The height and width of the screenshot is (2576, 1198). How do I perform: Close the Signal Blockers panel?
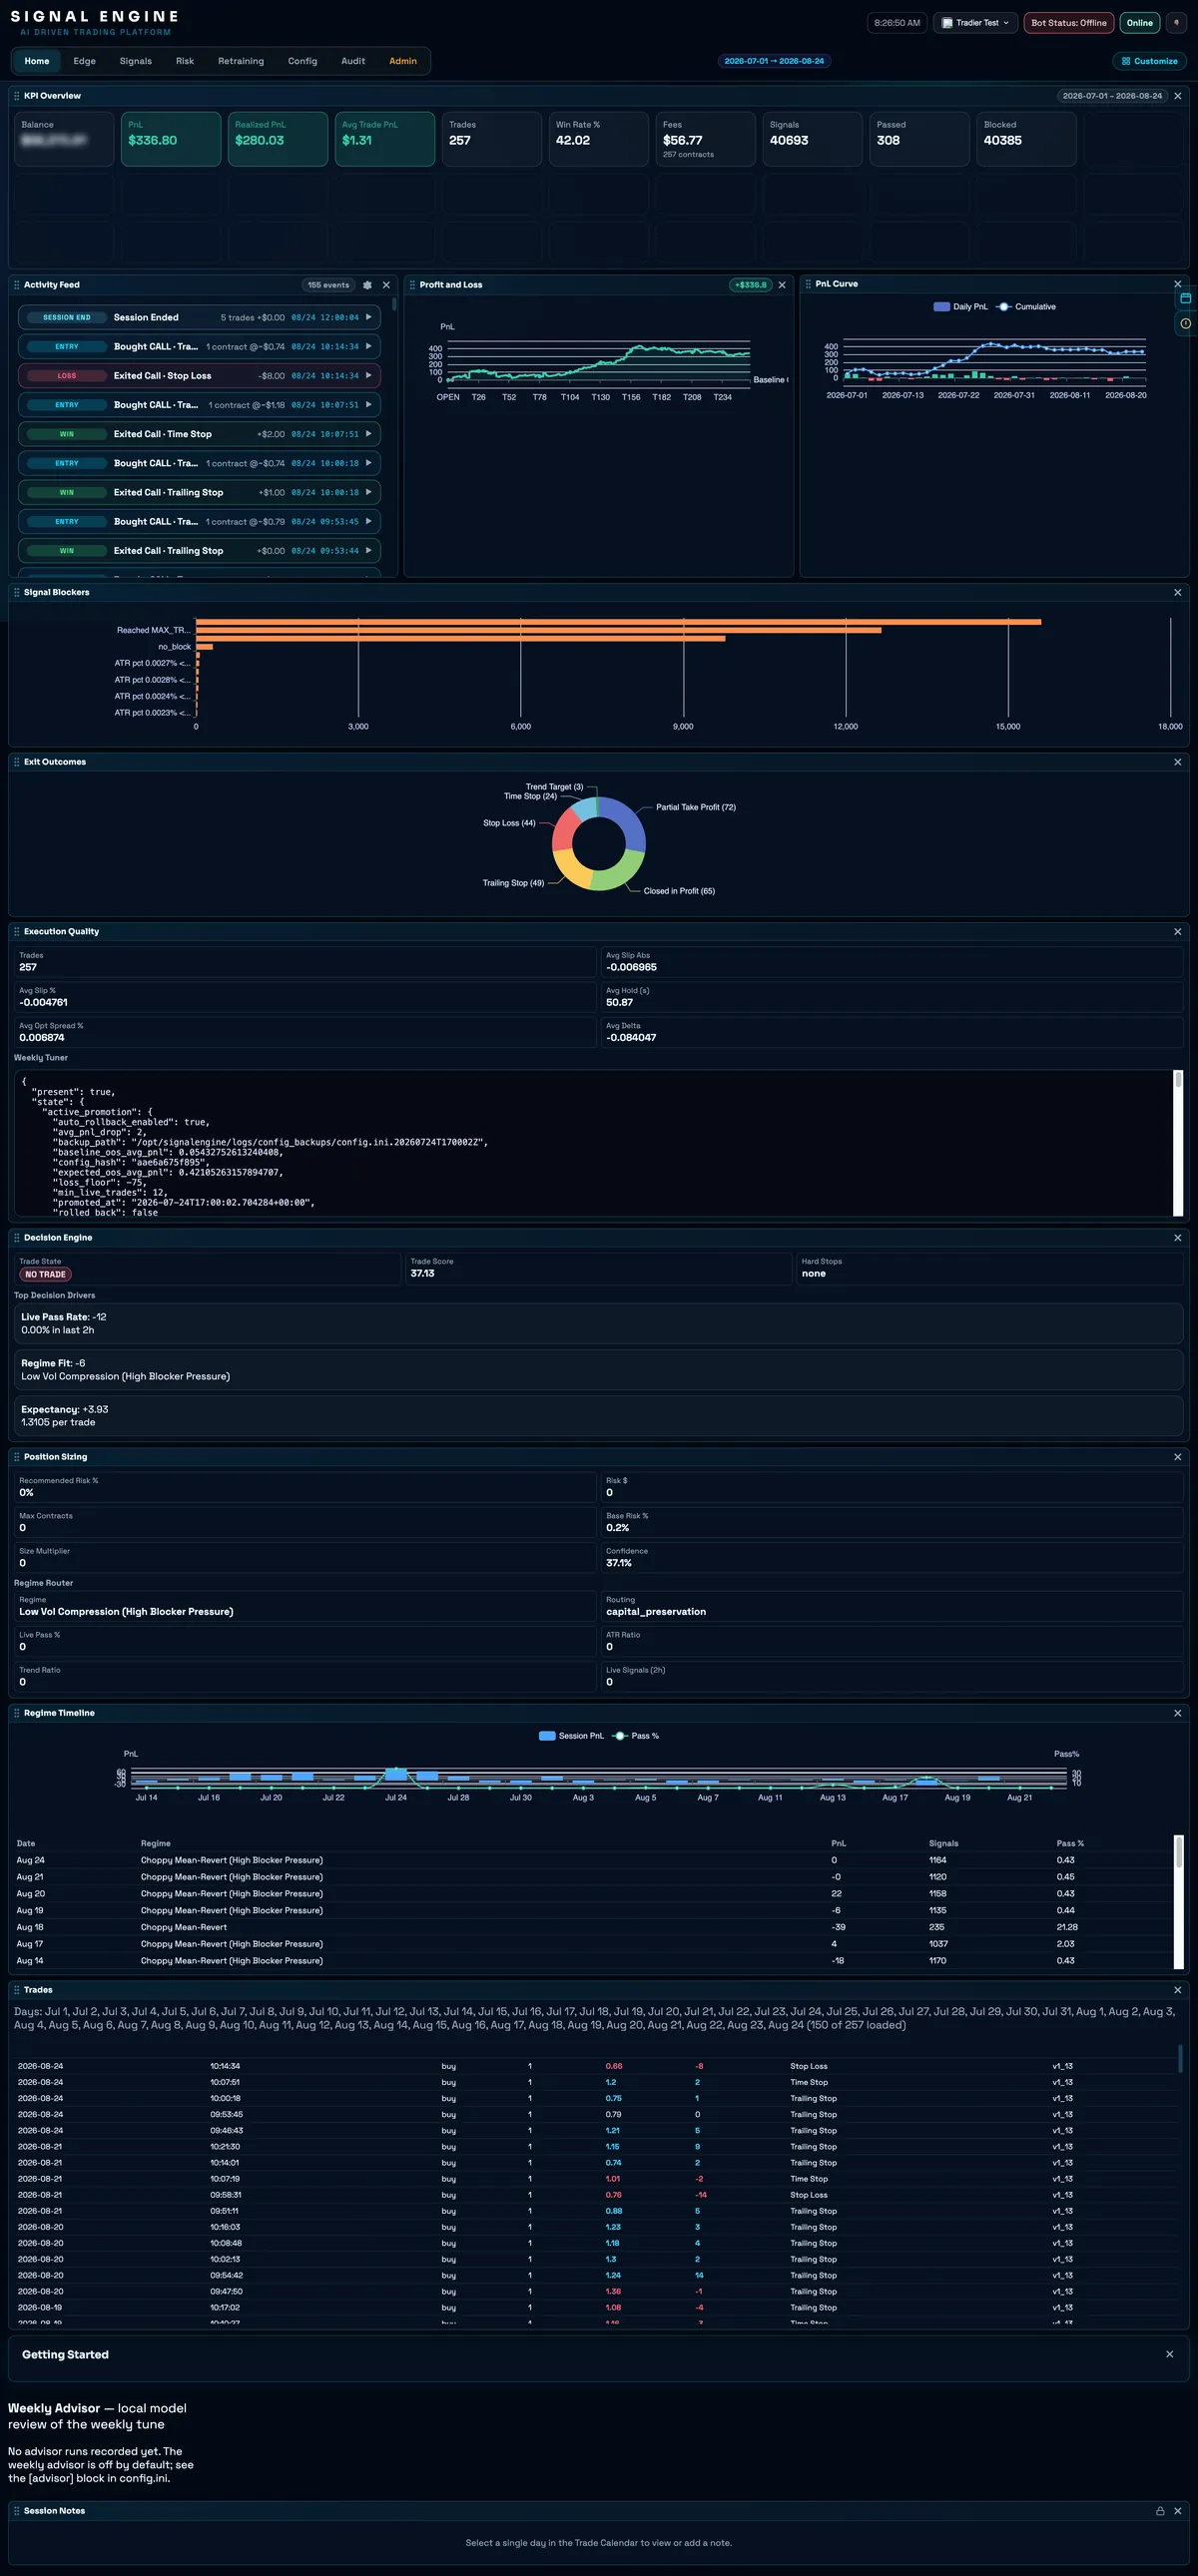(1177, 592)
